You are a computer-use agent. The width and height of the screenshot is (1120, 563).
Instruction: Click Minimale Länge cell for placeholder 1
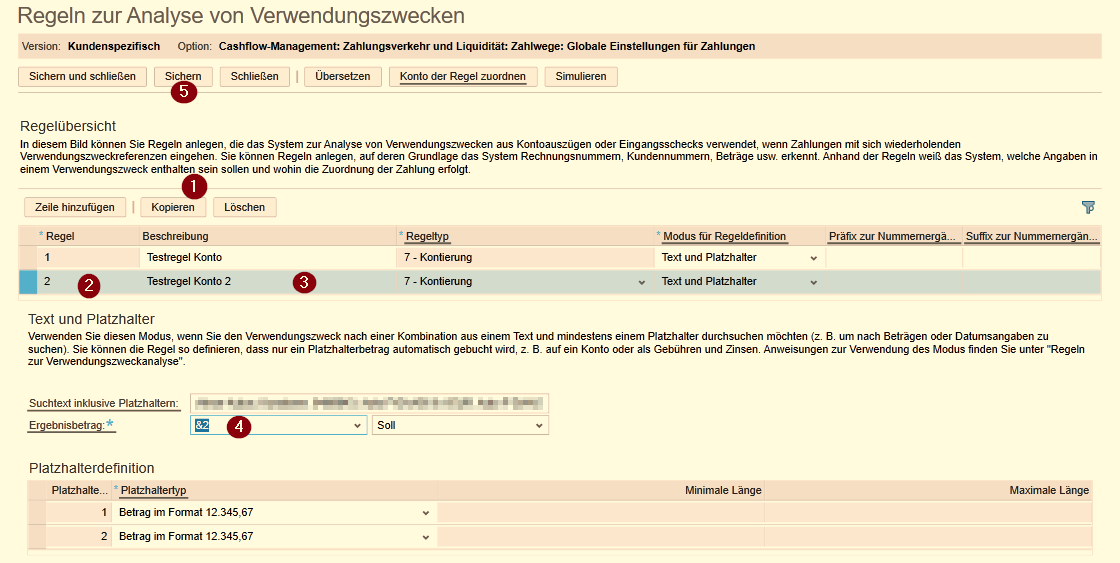pyautogui.click(x=600, y=512)
